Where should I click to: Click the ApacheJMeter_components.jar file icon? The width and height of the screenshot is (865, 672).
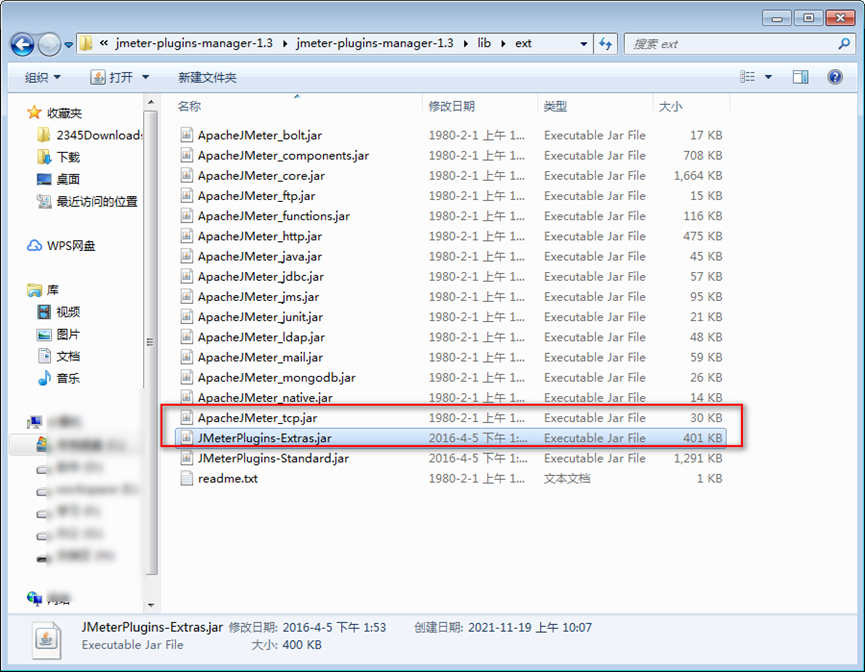(x=186, y=155)
